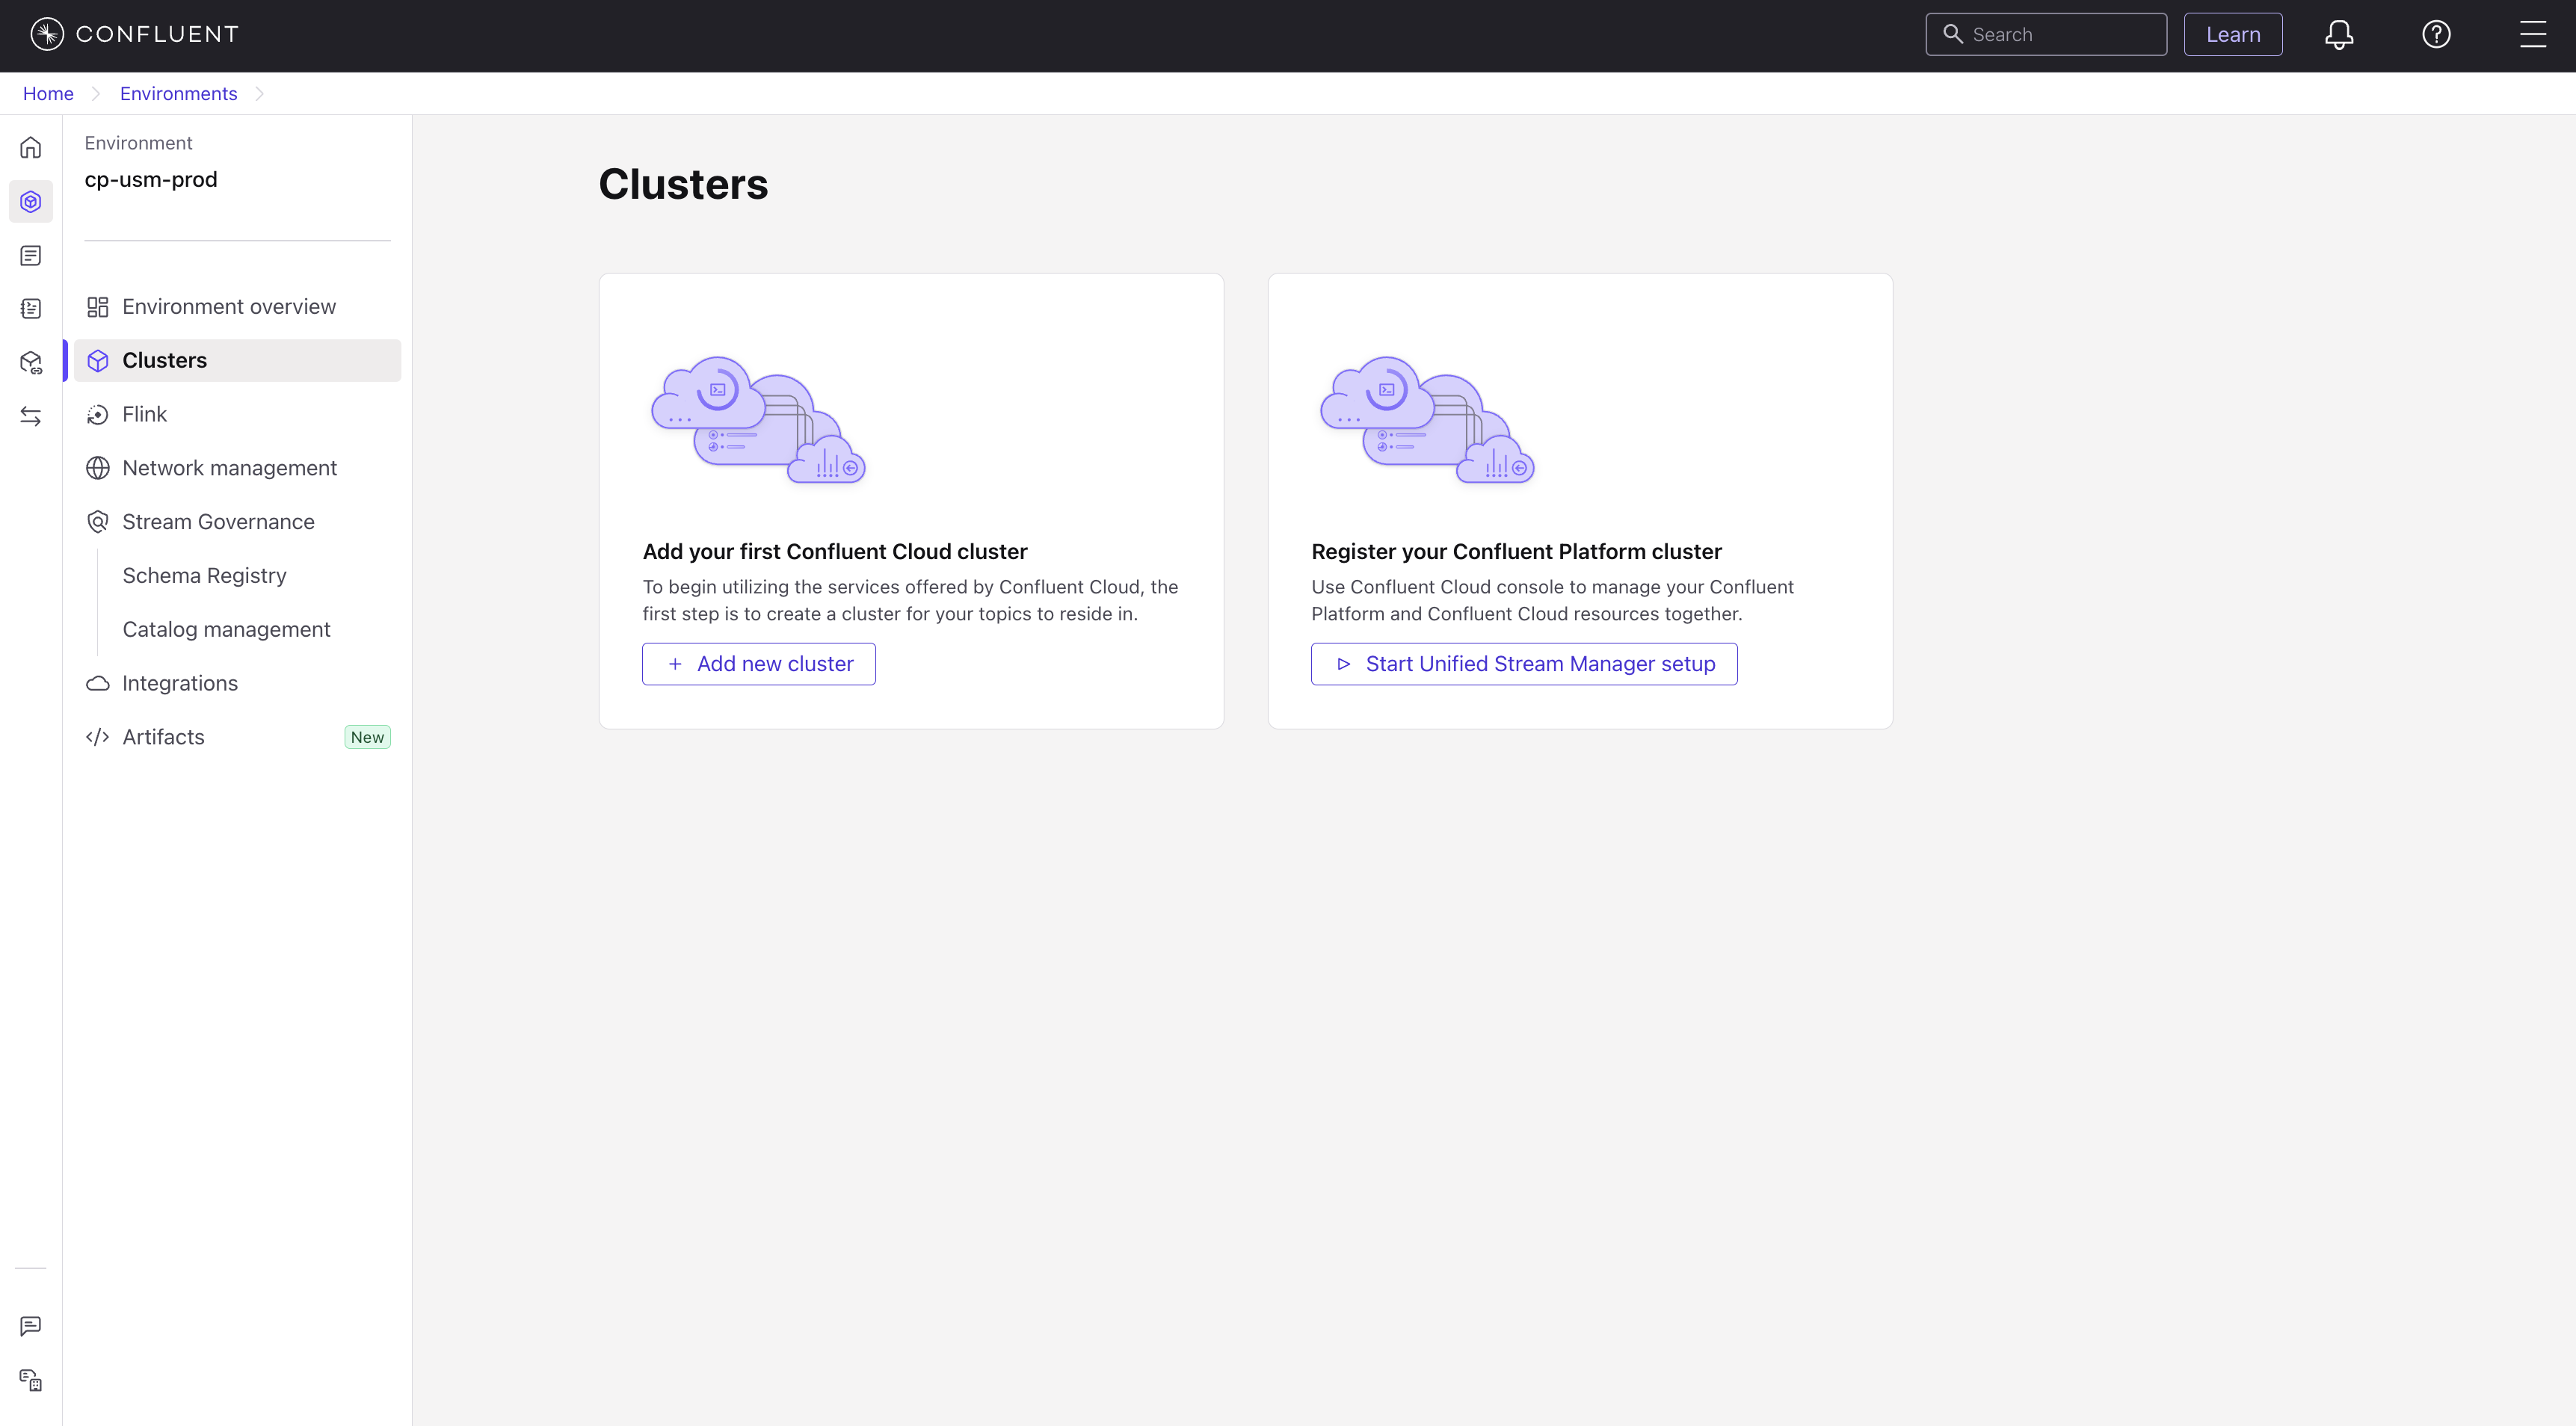Open the environments cube icon in rail

[31, 202]
